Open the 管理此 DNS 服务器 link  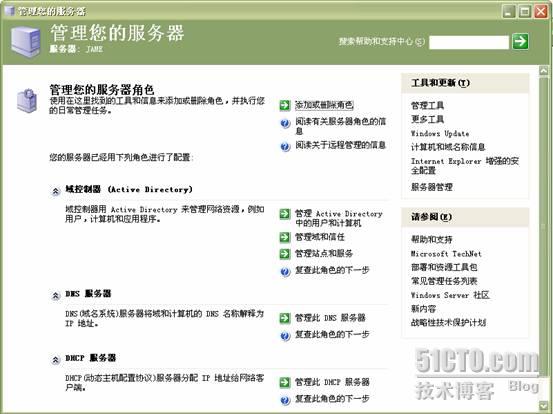tap(330, 318)
